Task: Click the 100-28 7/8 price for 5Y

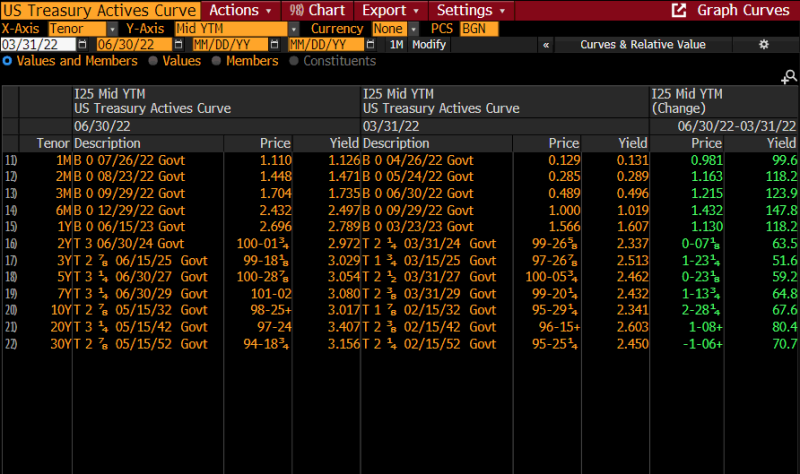Action: click(263, 277)
